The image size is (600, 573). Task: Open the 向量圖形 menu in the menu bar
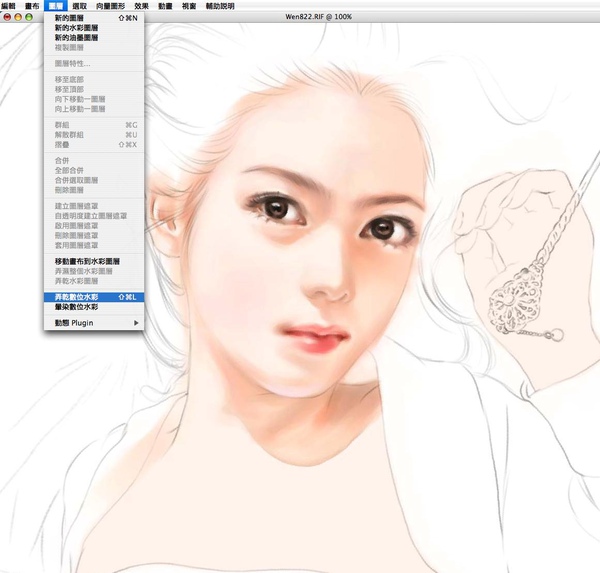111,6
